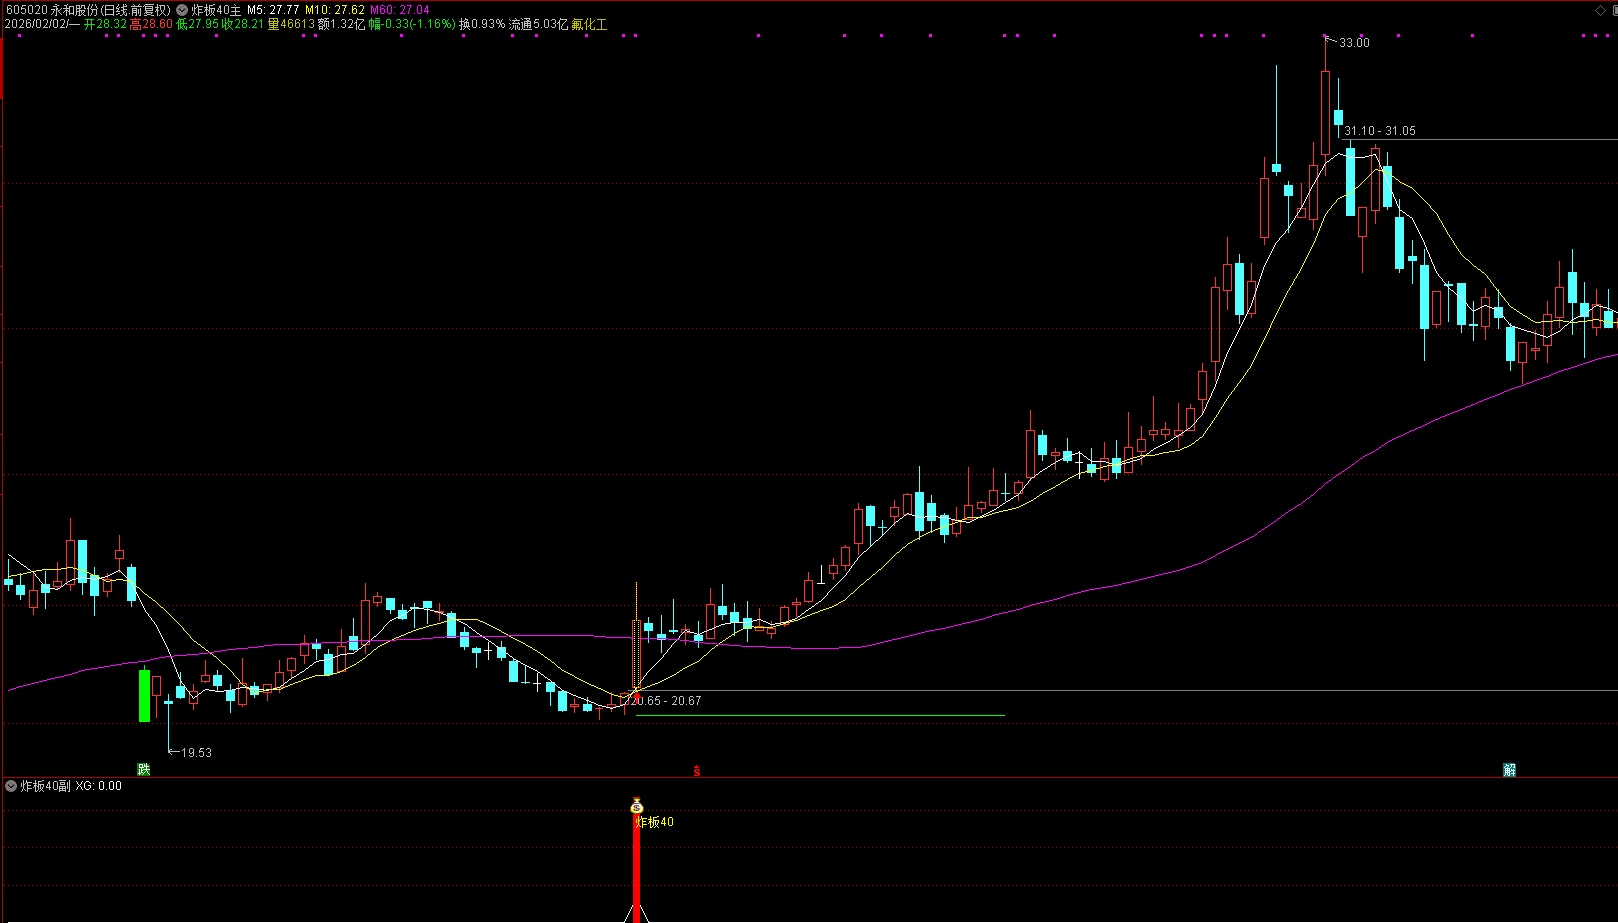Click the money bag signal icon
1618x923 pixels.
[x=637, y=805]
